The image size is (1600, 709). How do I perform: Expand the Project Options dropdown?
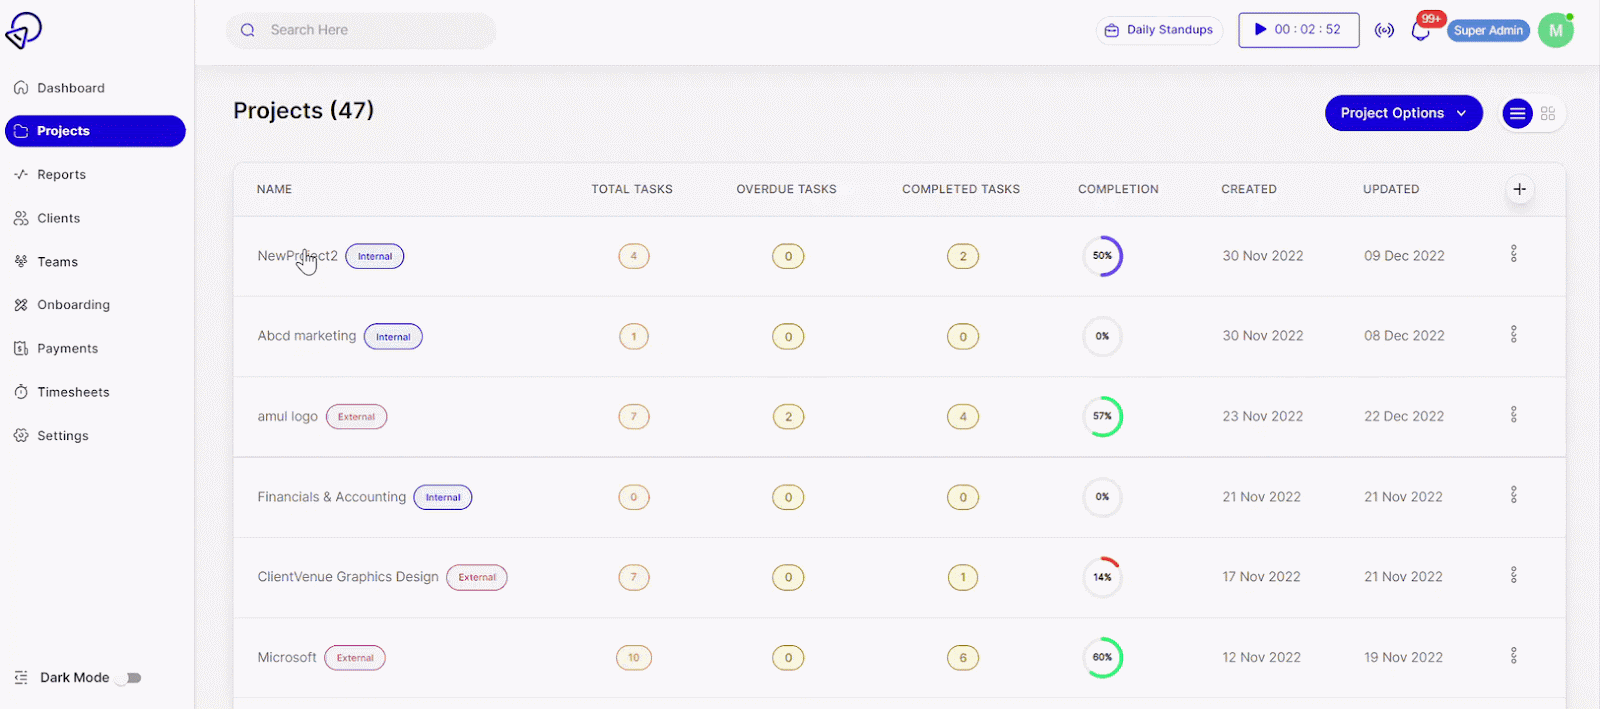[1403, 113]
